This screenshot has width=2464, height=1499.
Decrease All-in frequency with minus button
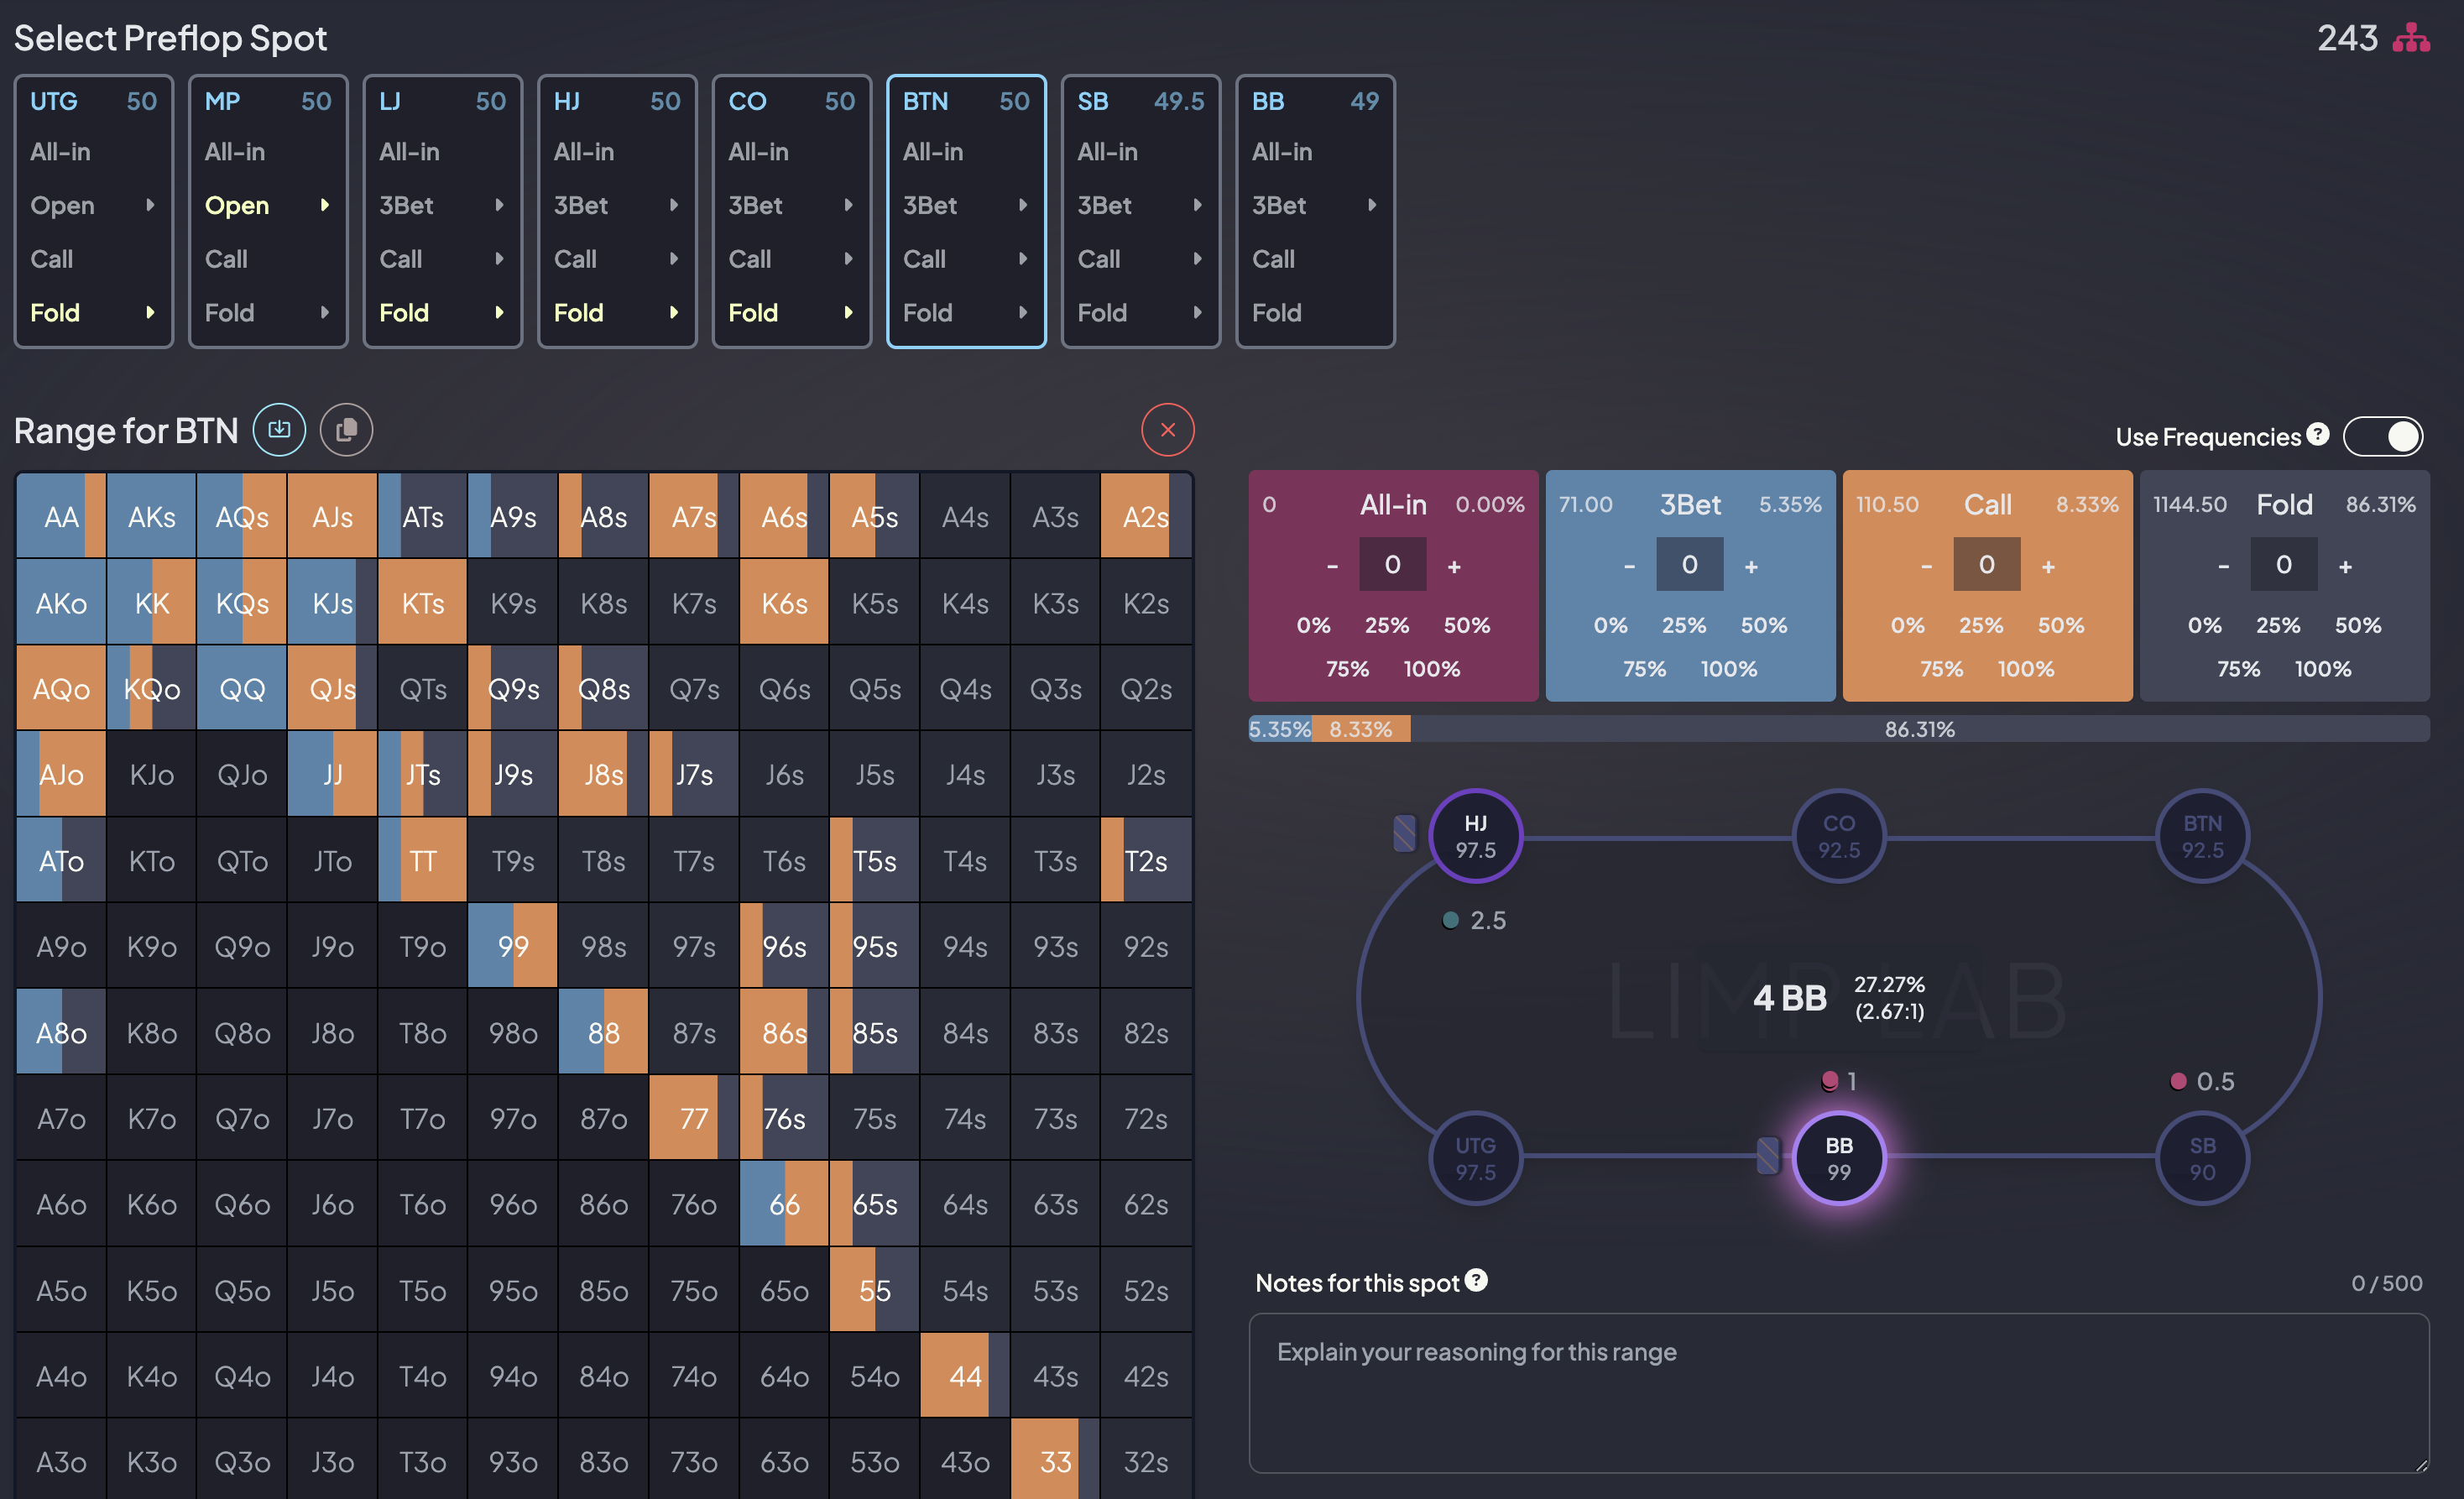point(1332,566)
